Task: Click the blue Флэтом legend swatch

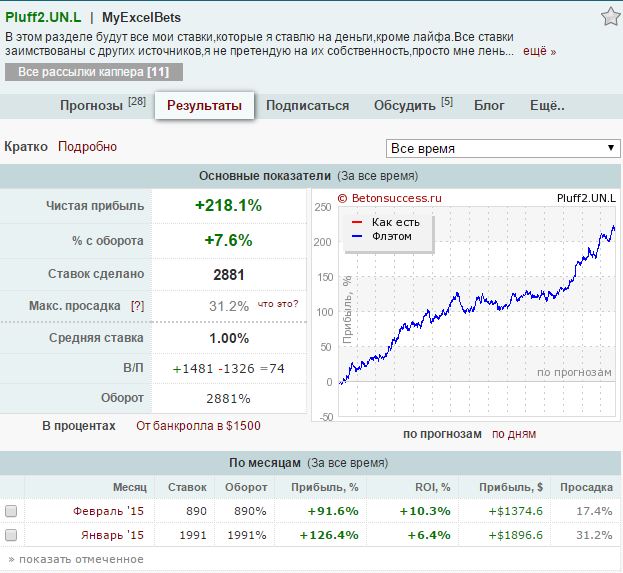Action: point(357,236)
